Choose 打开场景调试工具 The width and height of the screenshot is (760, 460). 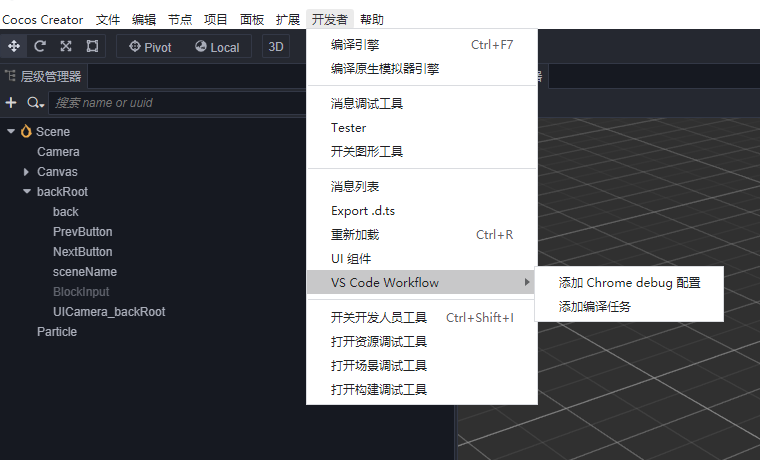(422, 366)
